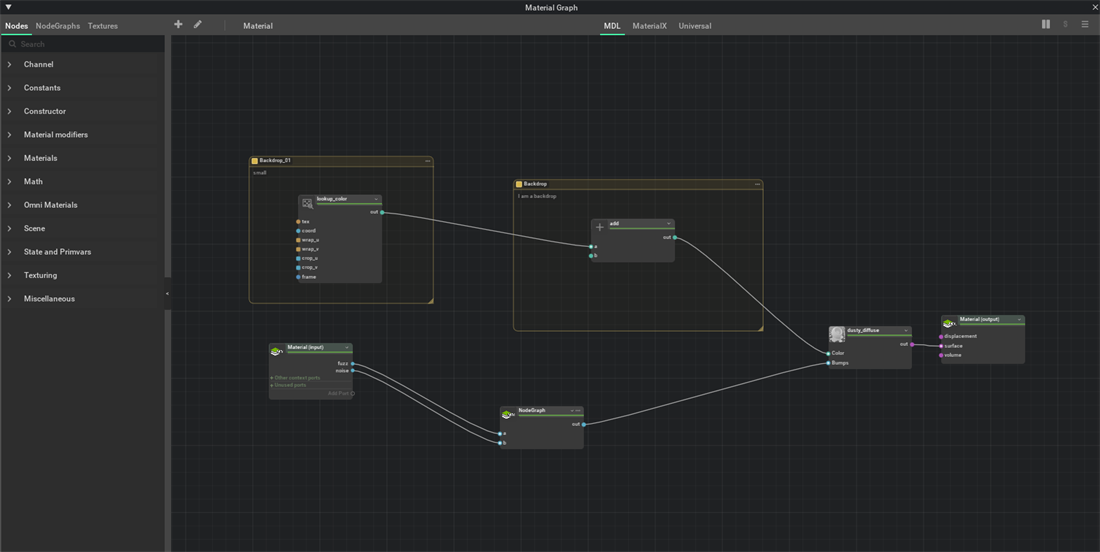Expand the Constants category
The height and width of the screenshot is (552, 1100).
pyautogui.click(x=9, y=88)
